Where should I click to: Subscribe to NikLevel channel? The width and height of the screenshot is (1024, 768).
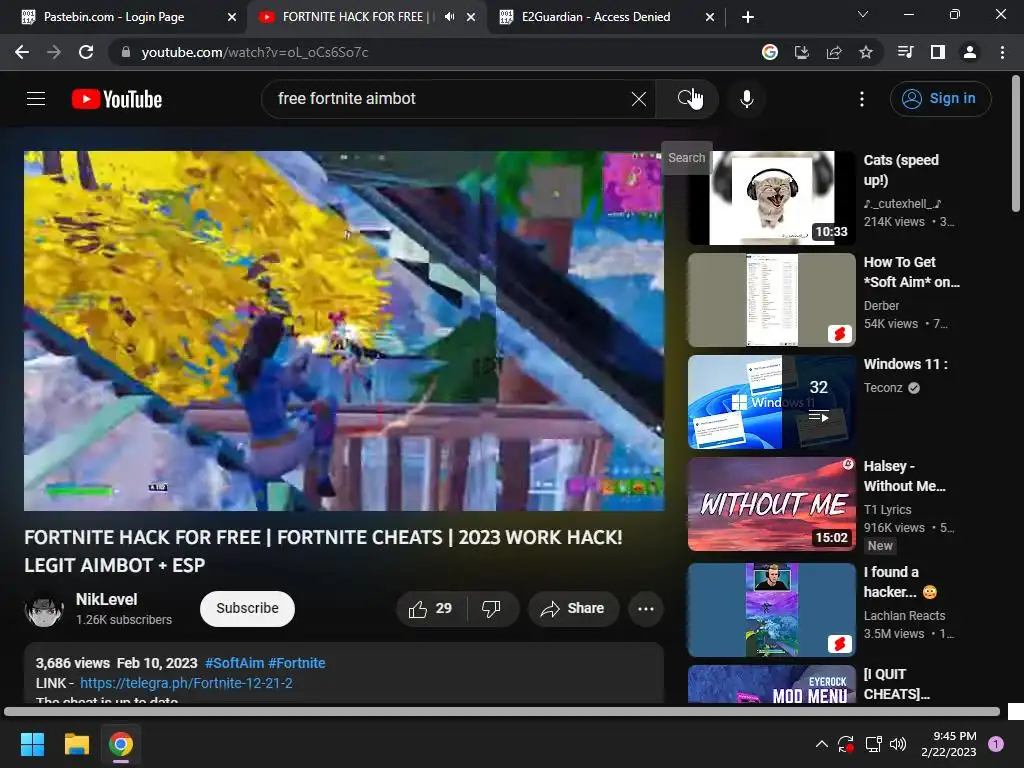pyautogui.click(x=247, y=609)
